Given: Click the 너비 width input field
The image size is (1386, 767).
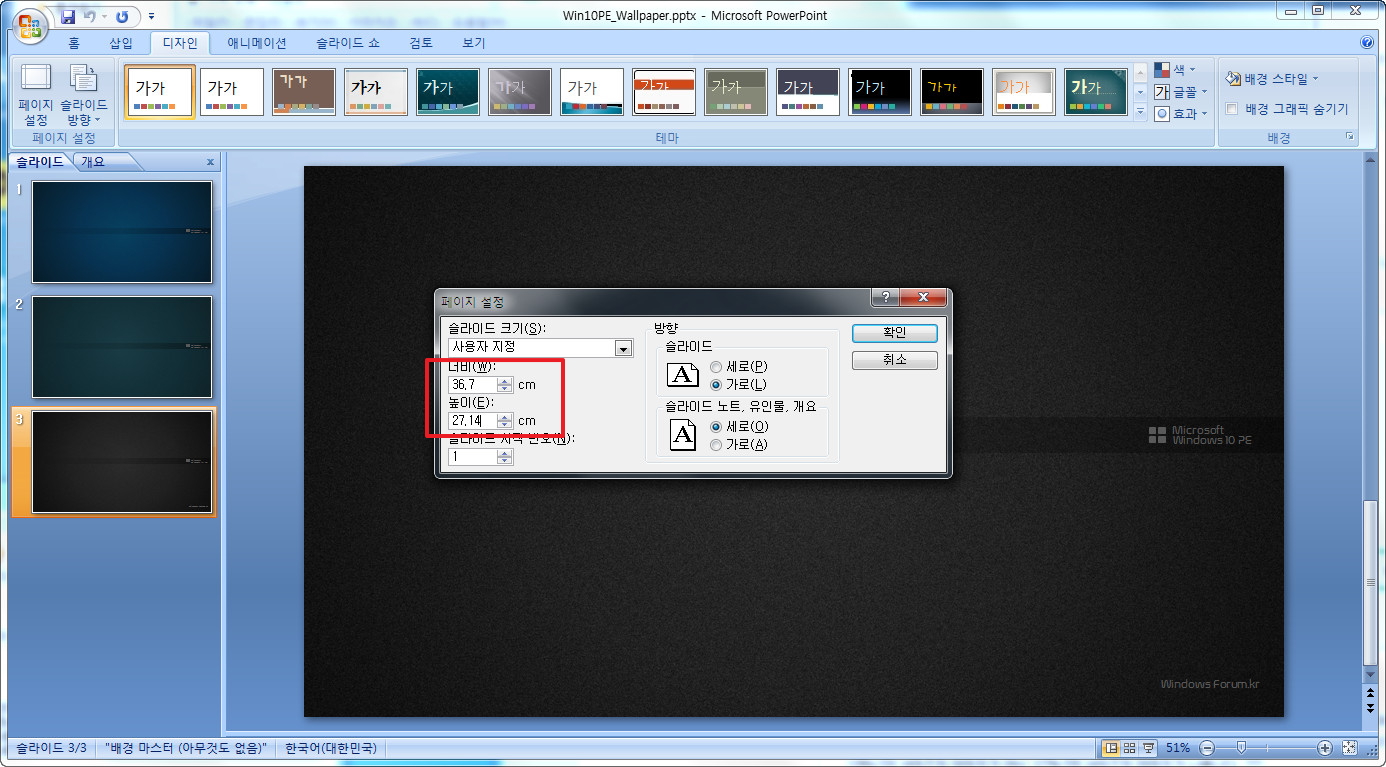Looking at the screenshot, I should [x=473, y=385].
